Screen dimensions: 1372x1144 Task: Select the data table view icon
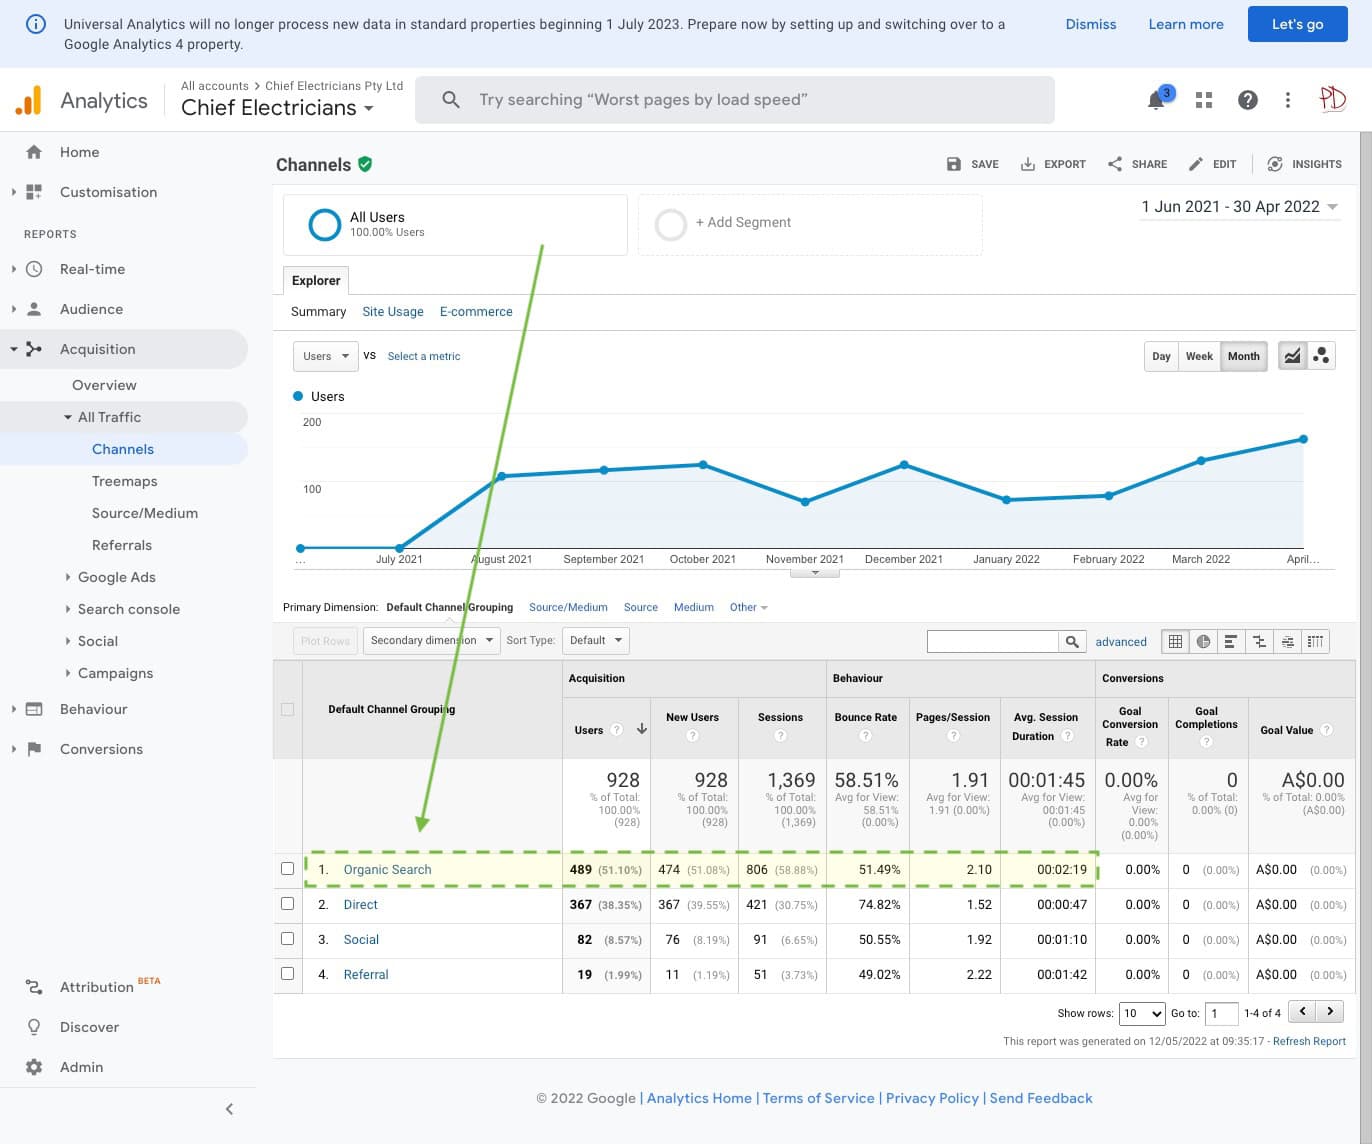click(1175, 642)
